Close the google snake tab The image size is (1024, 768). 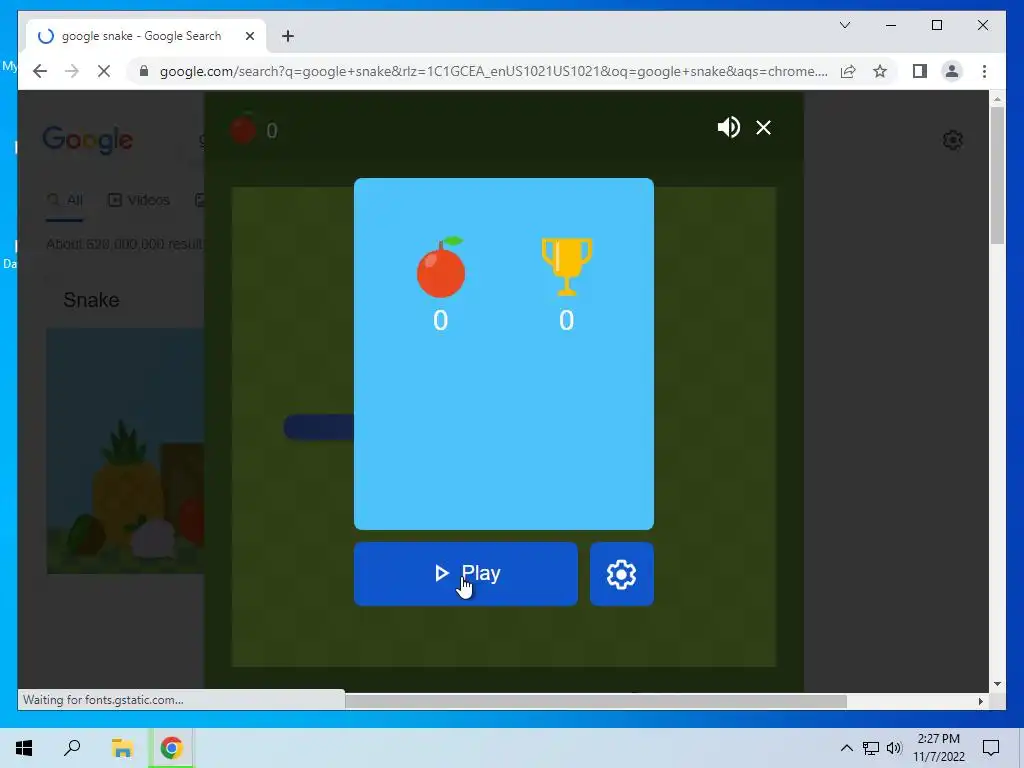coord(249,36)
